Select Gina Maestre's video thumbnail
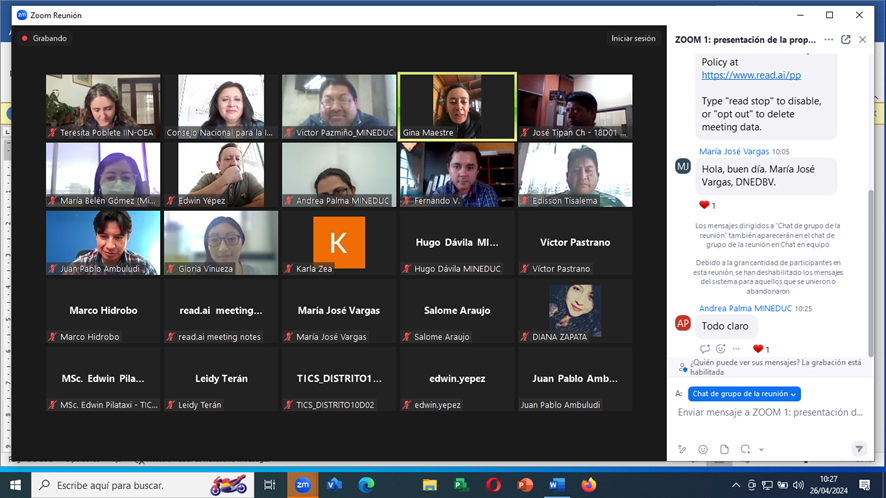This screenshot has width=886, height=498. pos(456,107)
